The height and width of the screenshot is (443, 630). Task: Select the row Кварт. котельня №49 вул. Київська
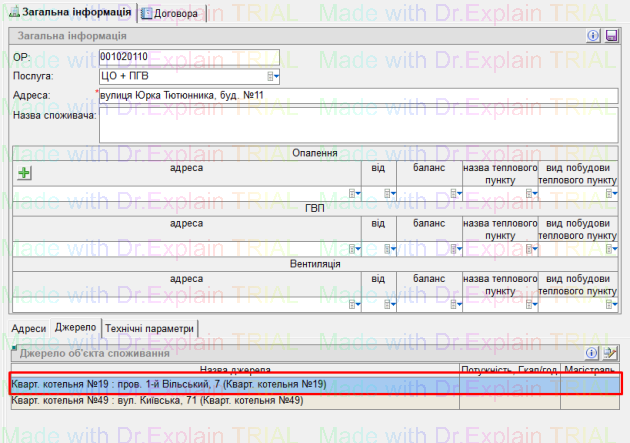click(230, 400)
